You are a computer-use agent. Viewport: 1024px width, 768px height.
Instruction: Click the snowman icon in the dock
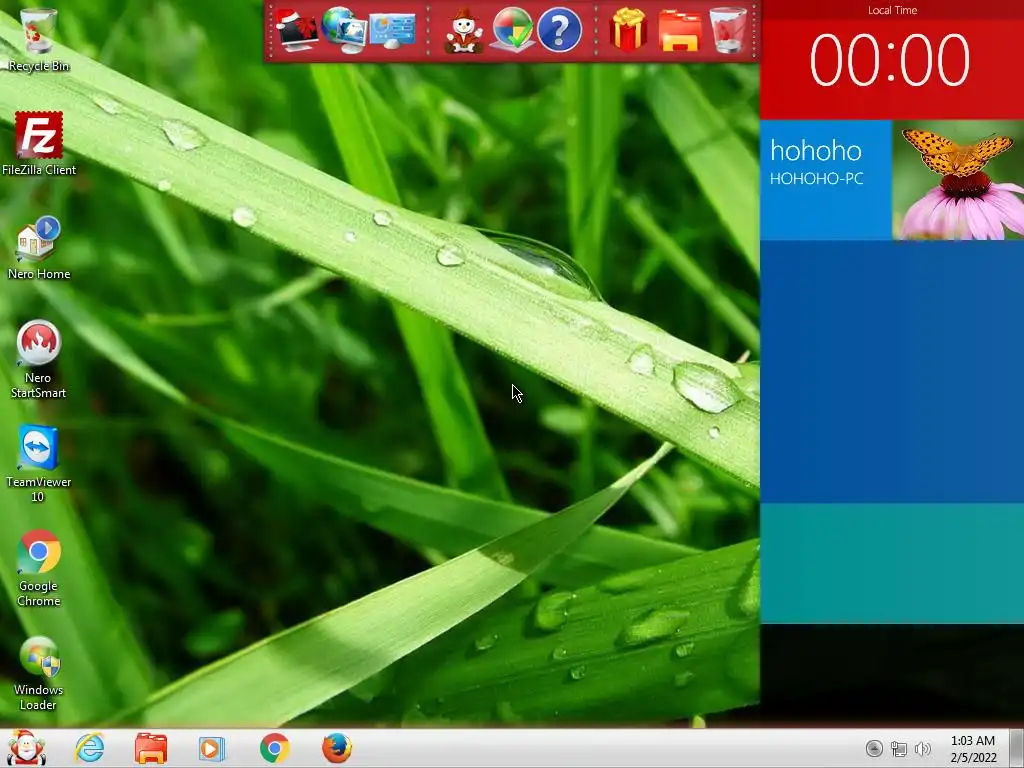click(464, 30)
